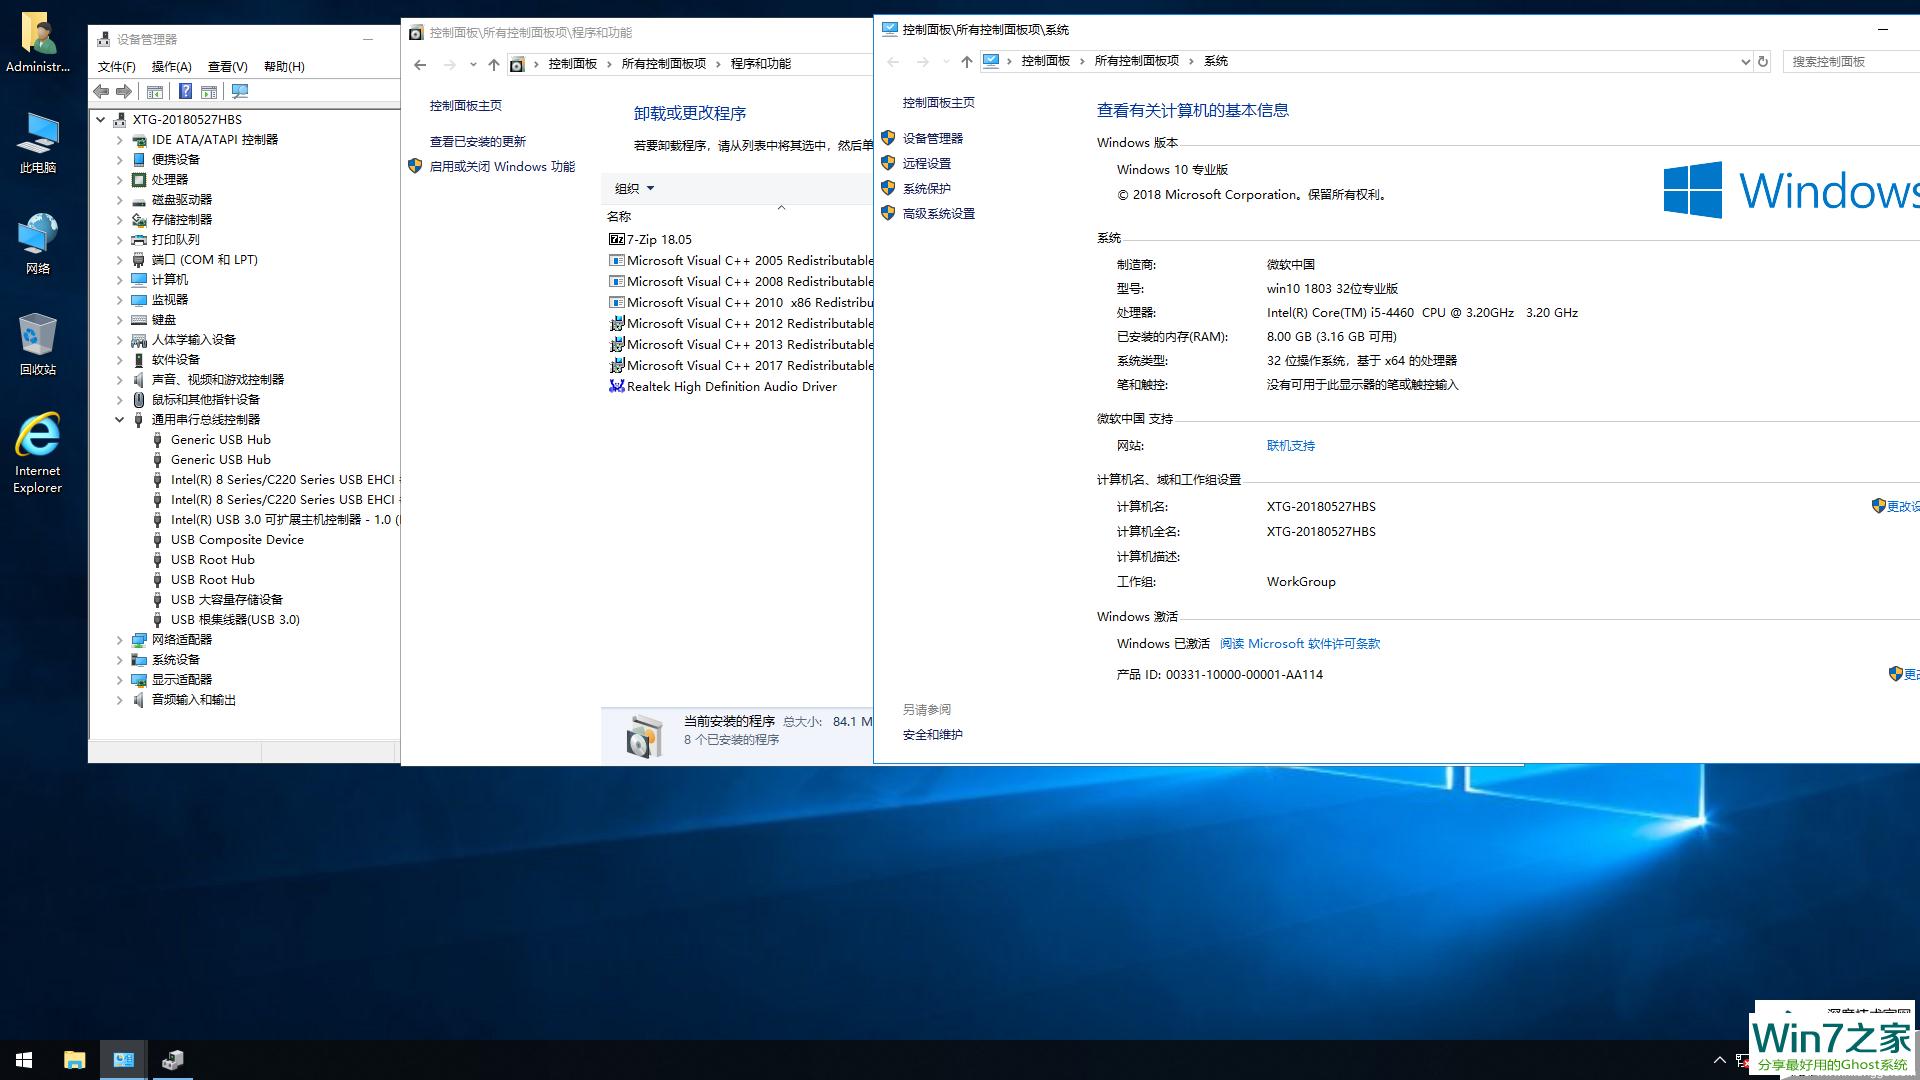Viewport: 1920px width, 1080px height.
Task: Click 控制面板 breadcrumb in Programs window
Action: pyautogui.click(x=573, y=64)
